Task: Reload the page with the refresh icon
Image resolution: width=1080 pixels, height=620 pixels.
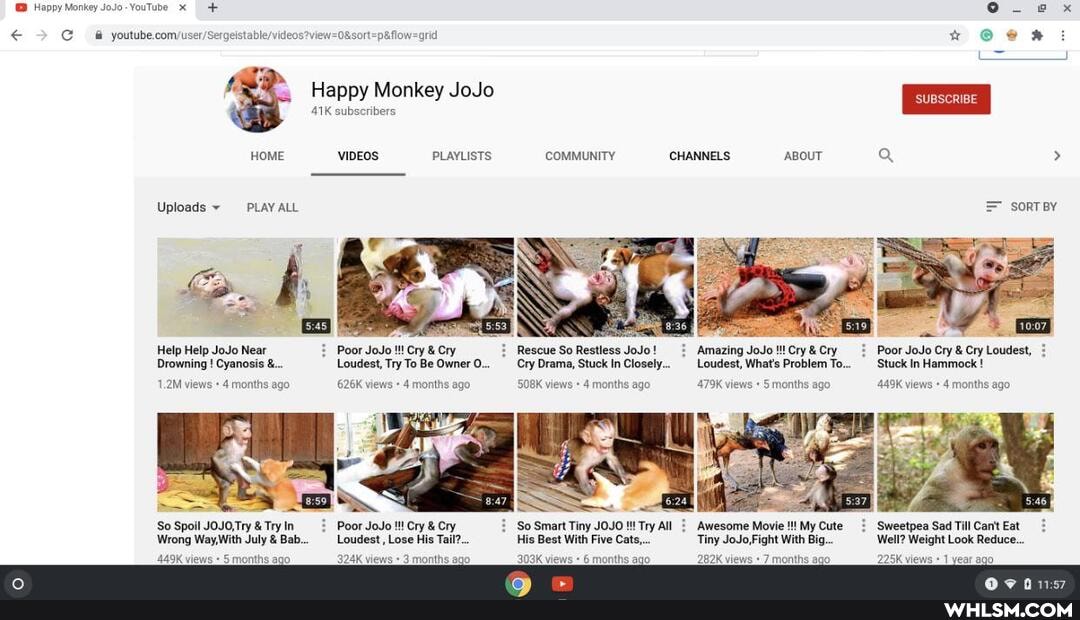Action: [67, 35]
